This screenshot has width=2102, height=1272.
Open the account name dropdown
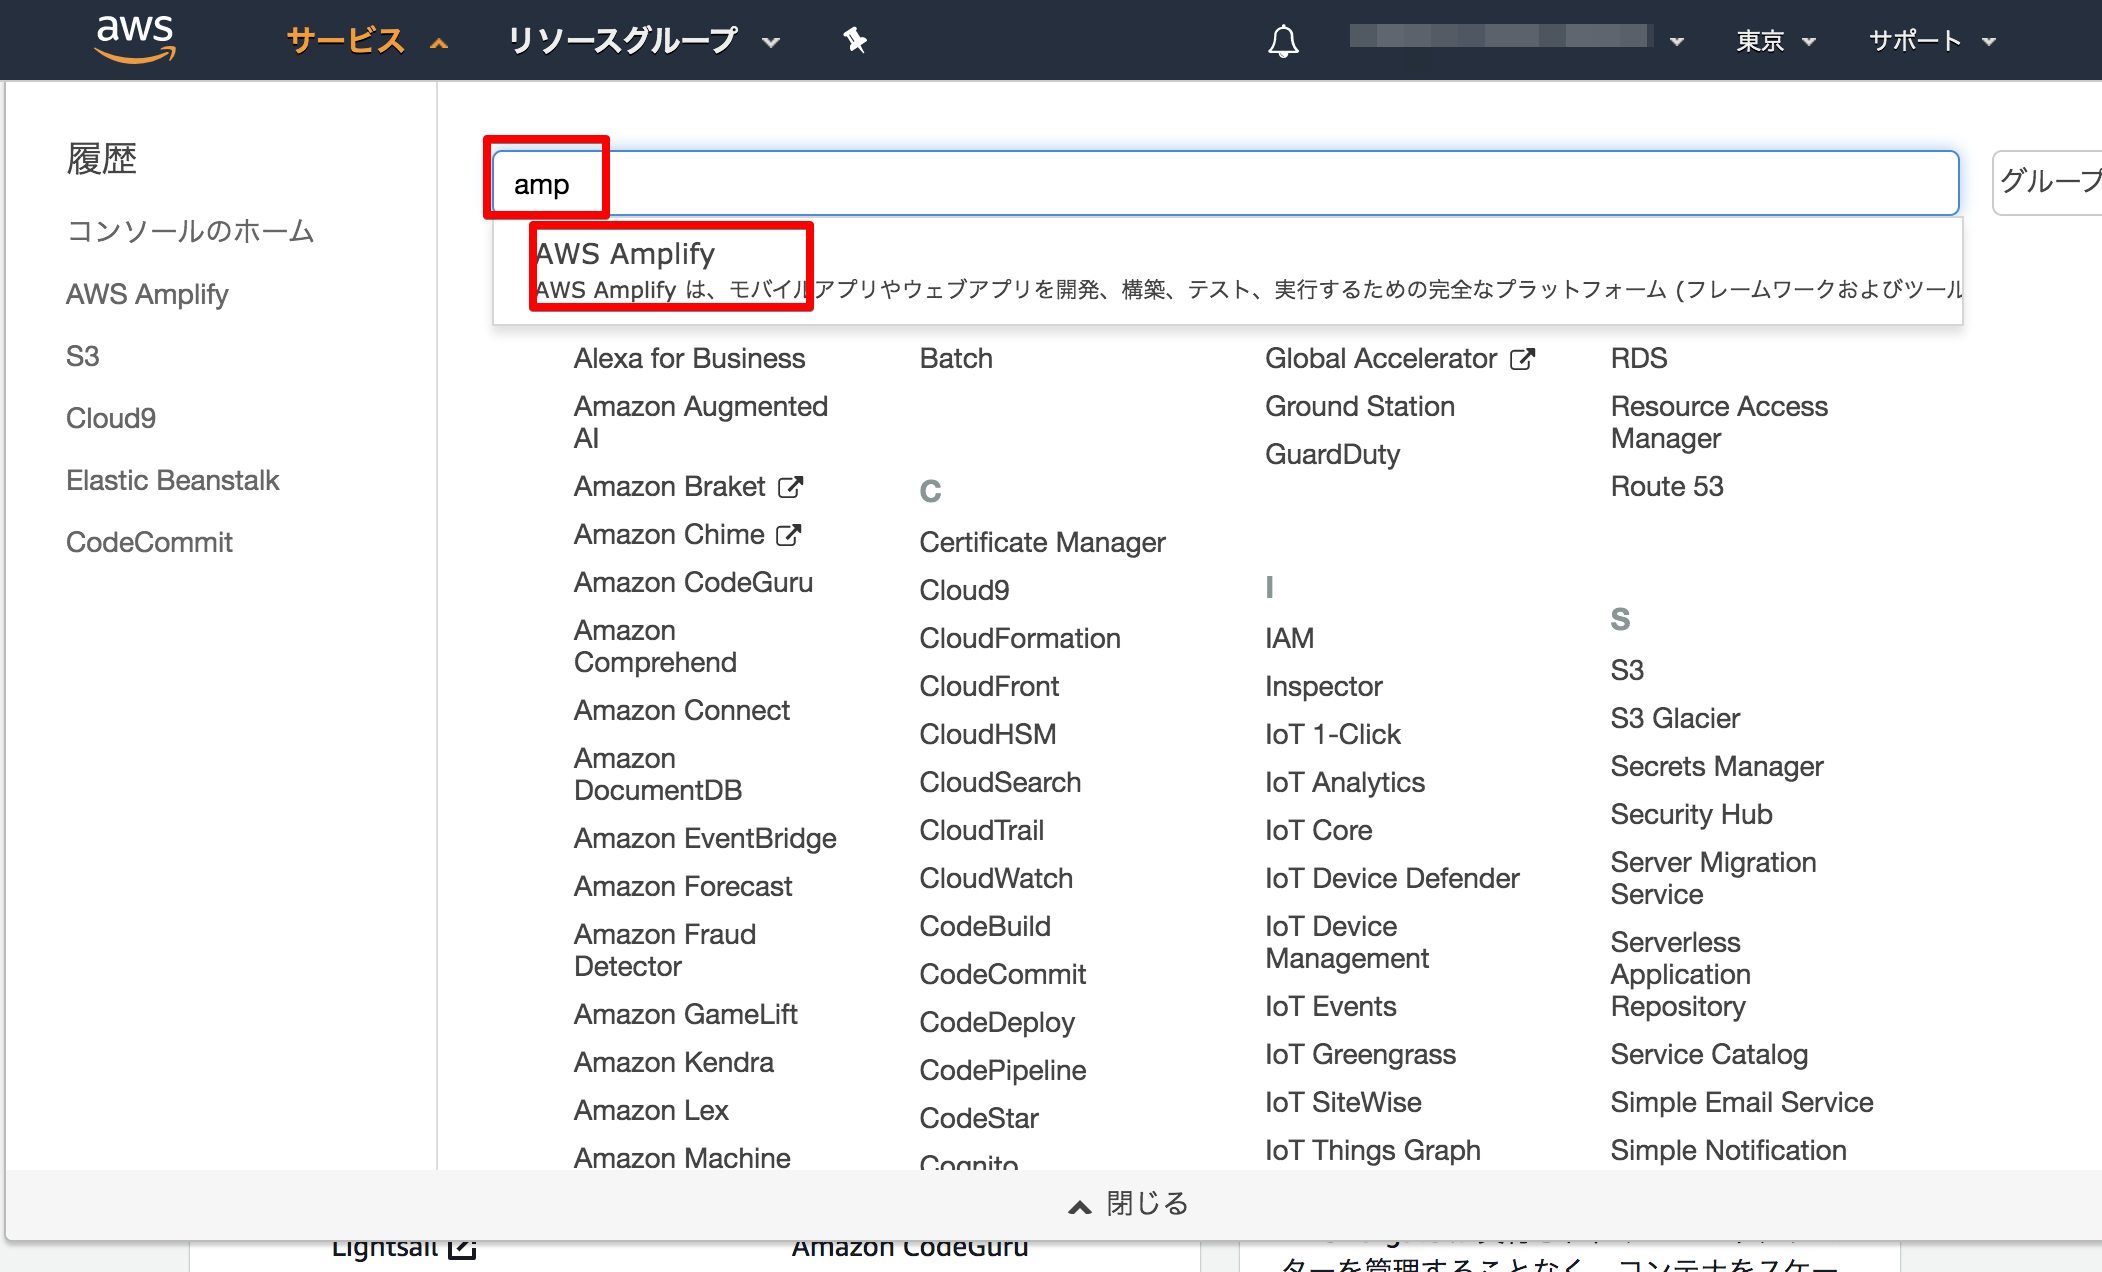(x=1516, y=40)
